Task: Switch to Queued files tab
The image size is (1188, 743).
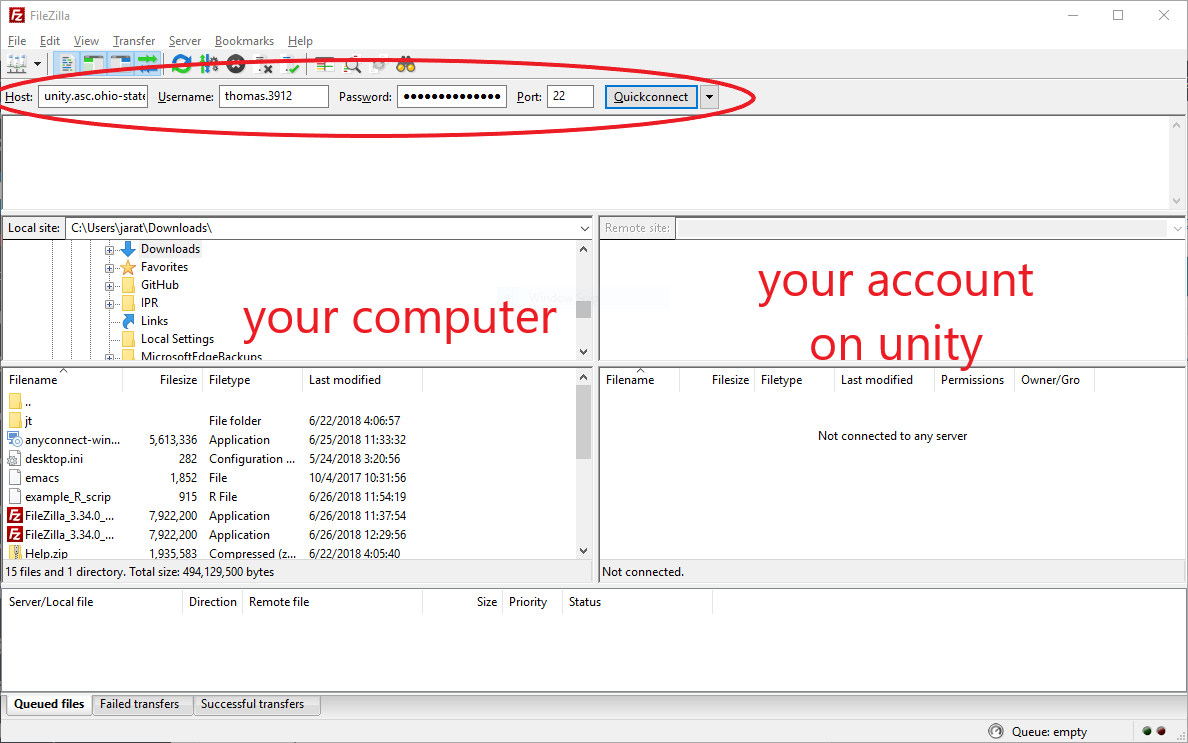Action: click(x=49, y=704)
